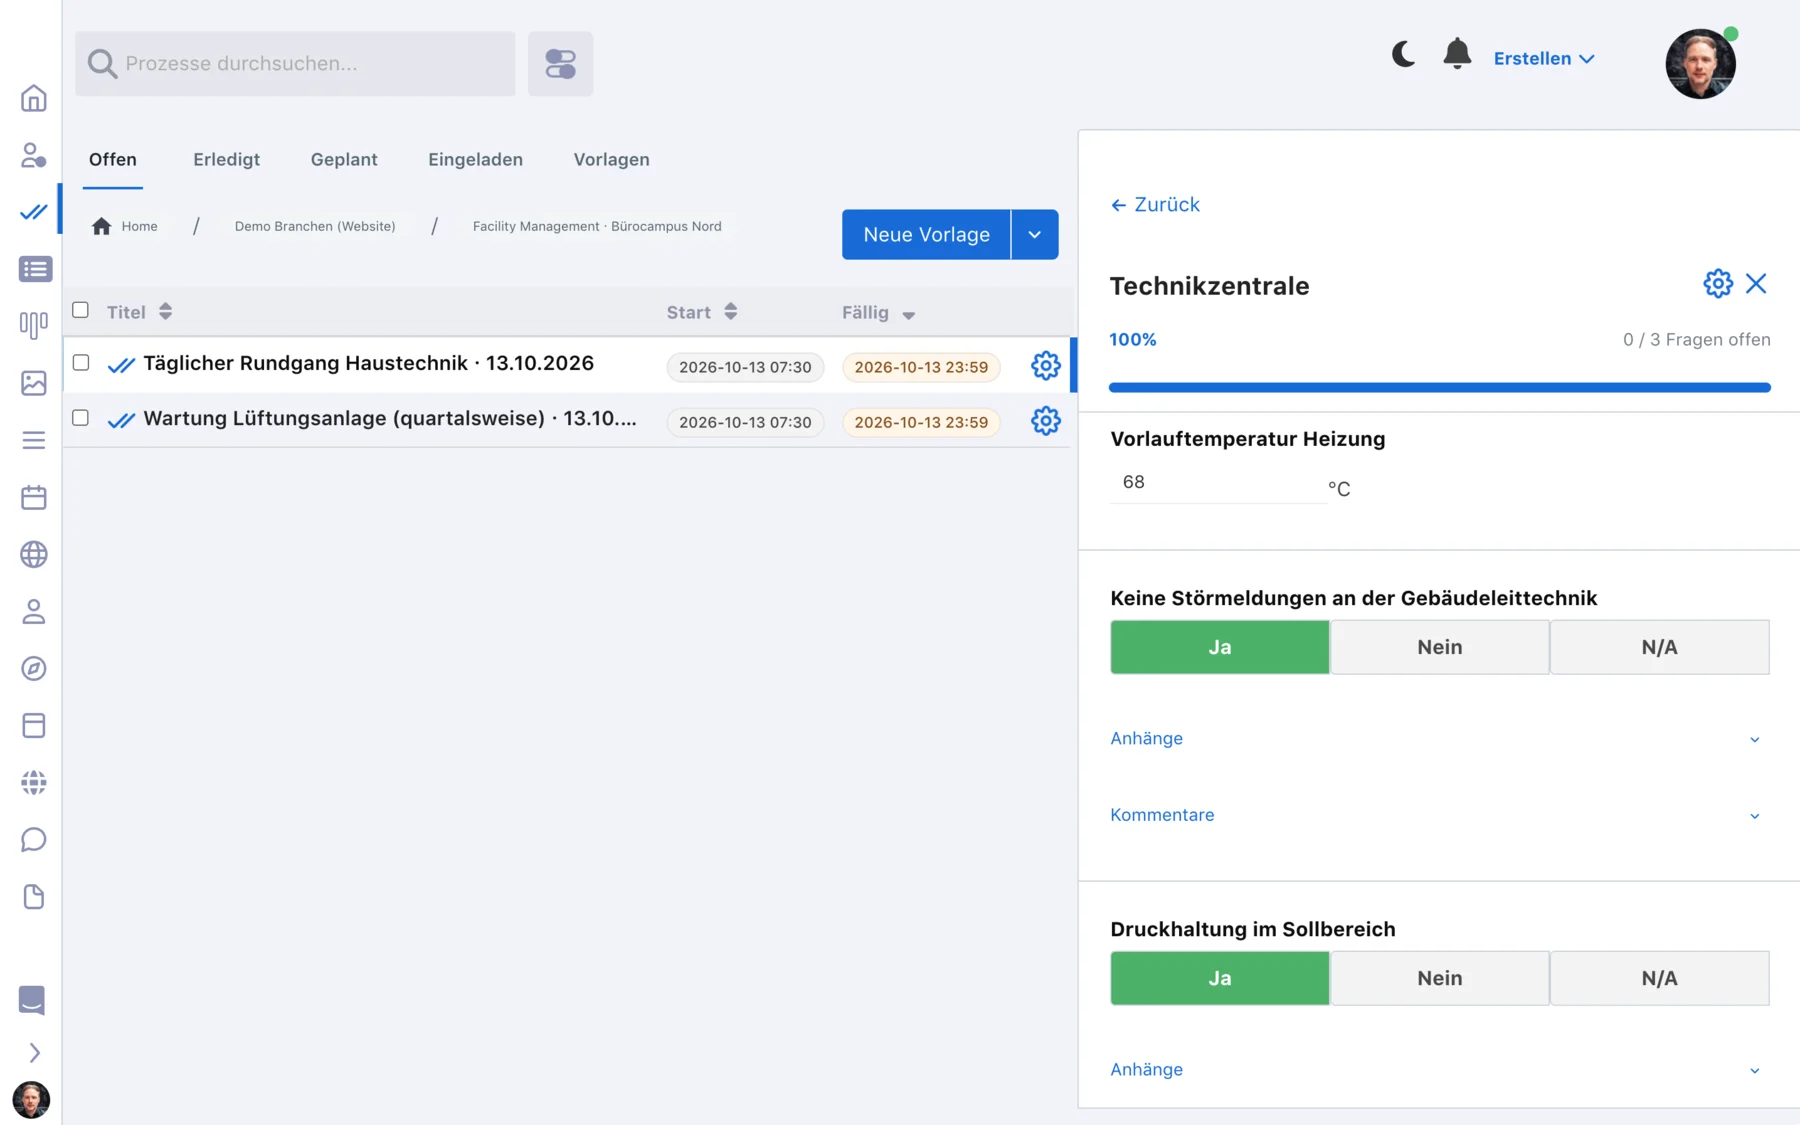Open the compass sidebar icon
1800x1125 pixels.
pos(33,668)
